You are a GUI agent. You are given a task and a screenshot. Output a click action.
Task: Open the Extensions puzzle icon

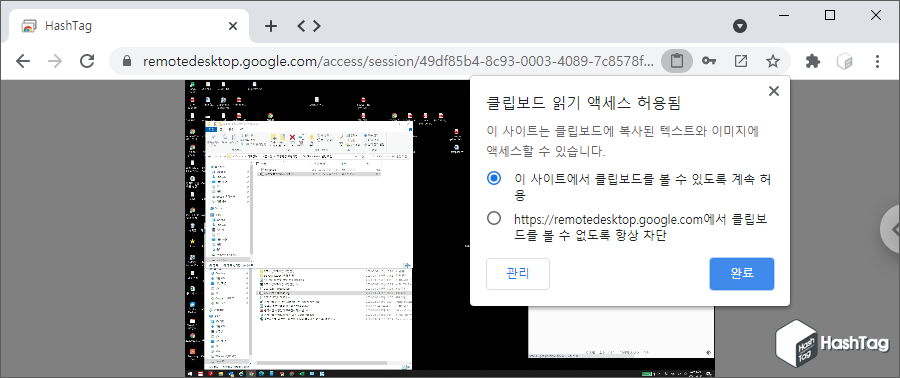click(813, 61)
